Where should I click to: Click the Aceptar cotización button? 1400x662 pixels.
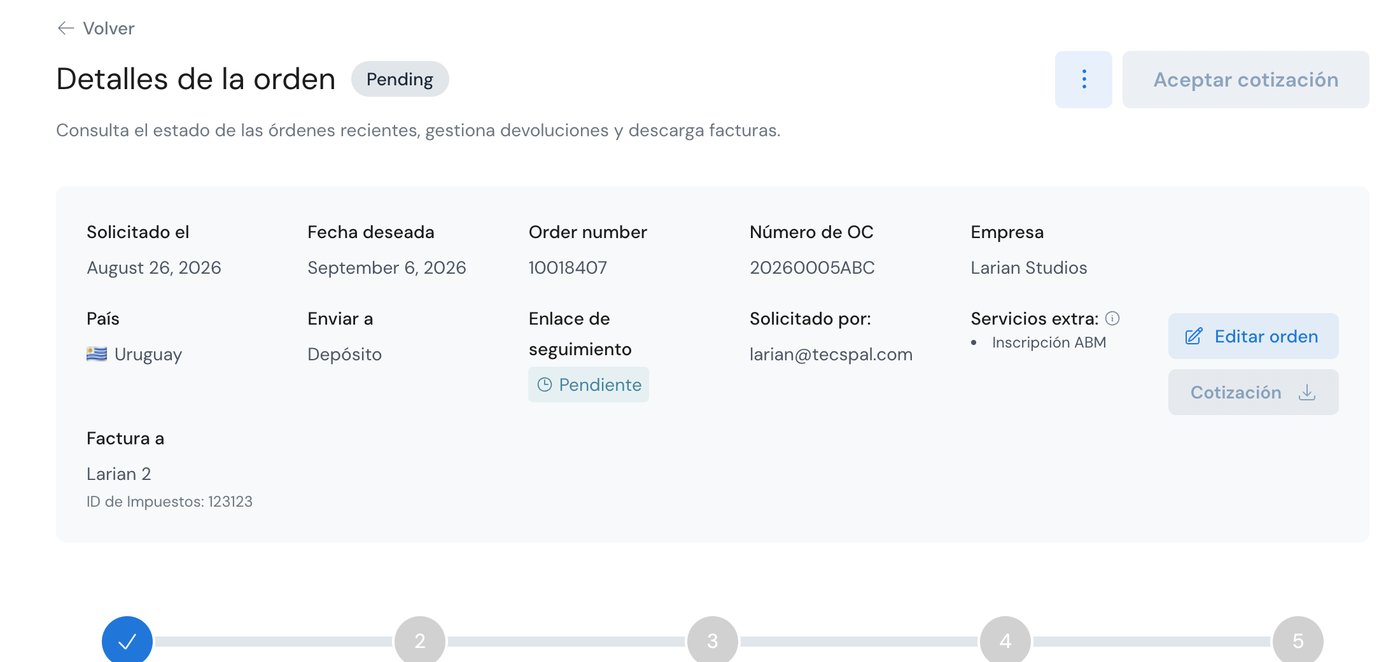[x=1245, y=80]
